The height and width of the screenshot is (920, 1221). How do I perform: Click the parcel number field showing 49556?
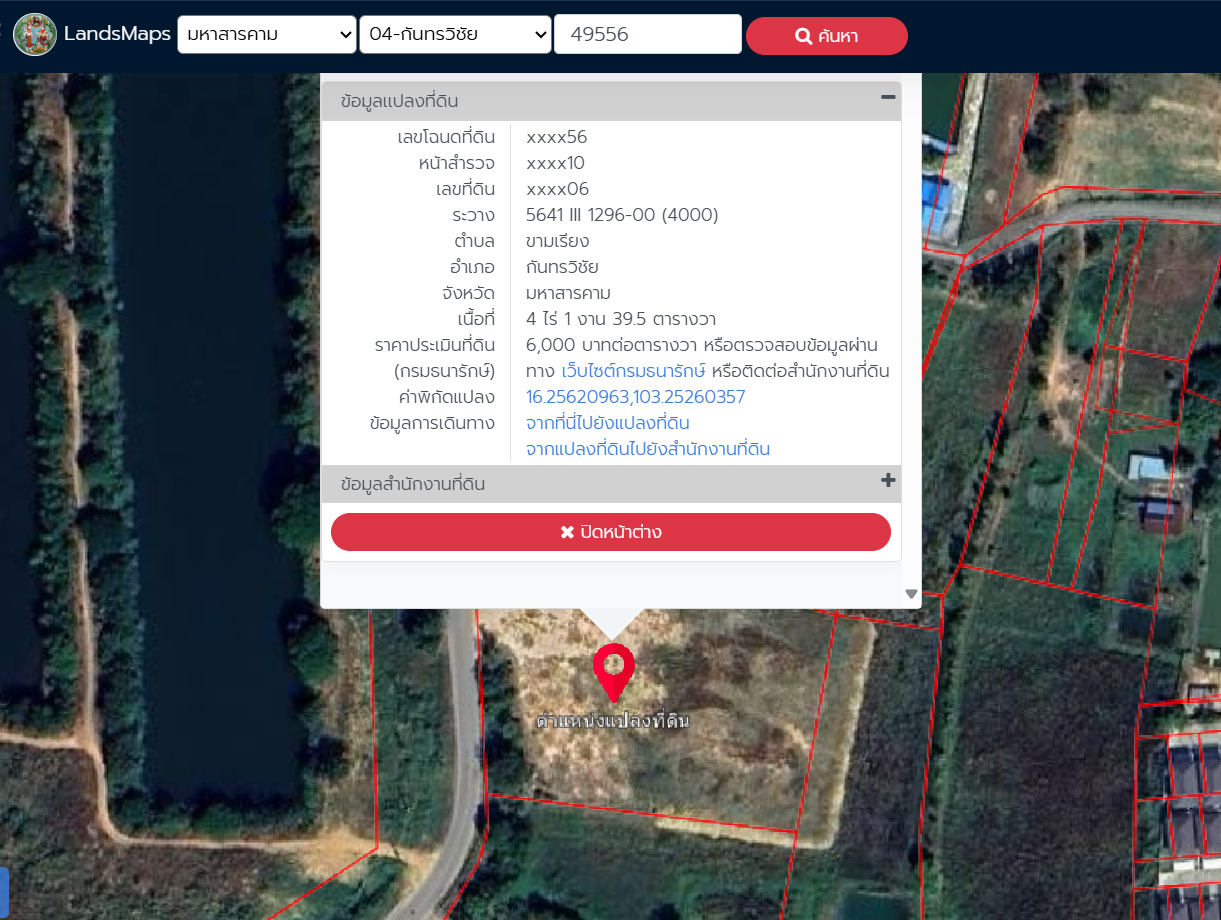tap(647, 36)
